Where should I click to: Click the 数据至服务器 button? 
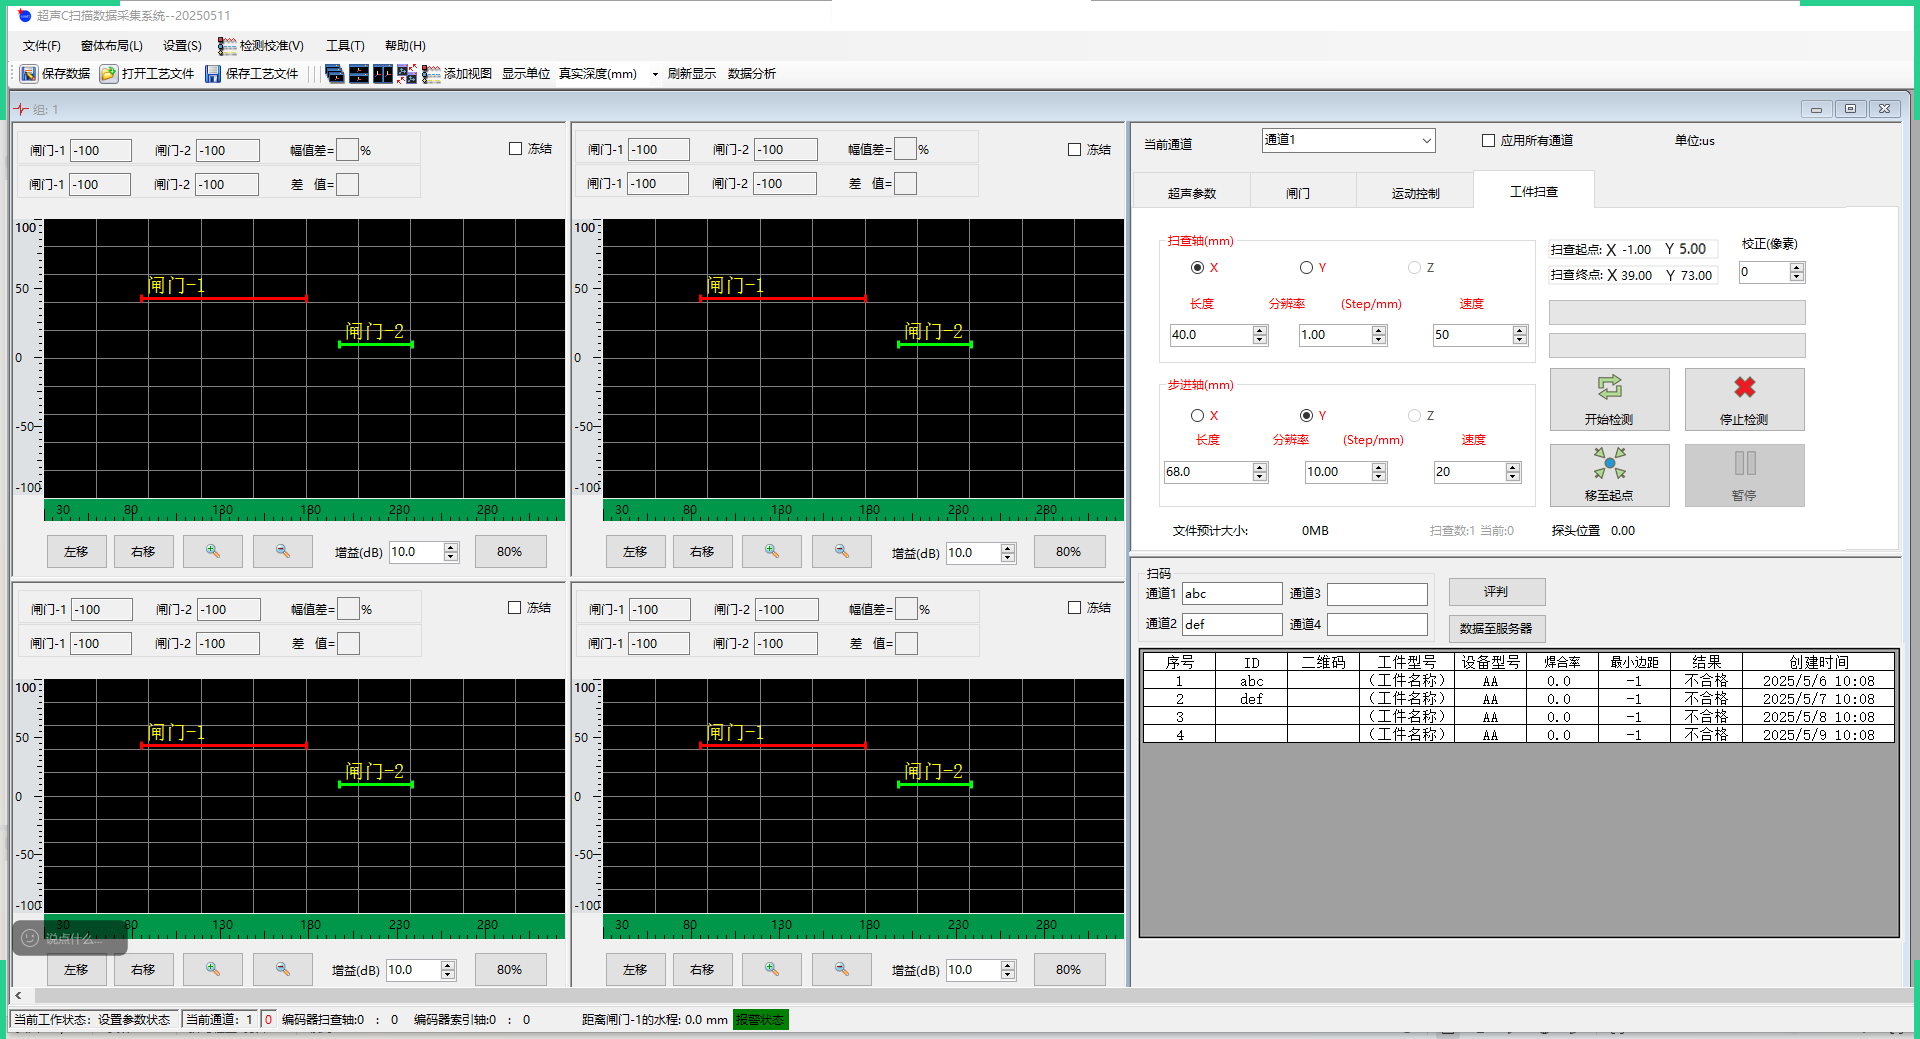pos(1496,628)
